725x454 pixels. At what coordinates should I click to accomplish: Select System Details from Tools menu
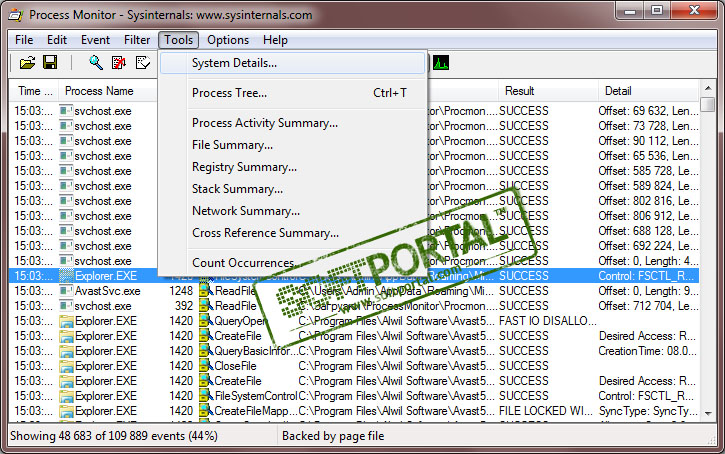292,63
